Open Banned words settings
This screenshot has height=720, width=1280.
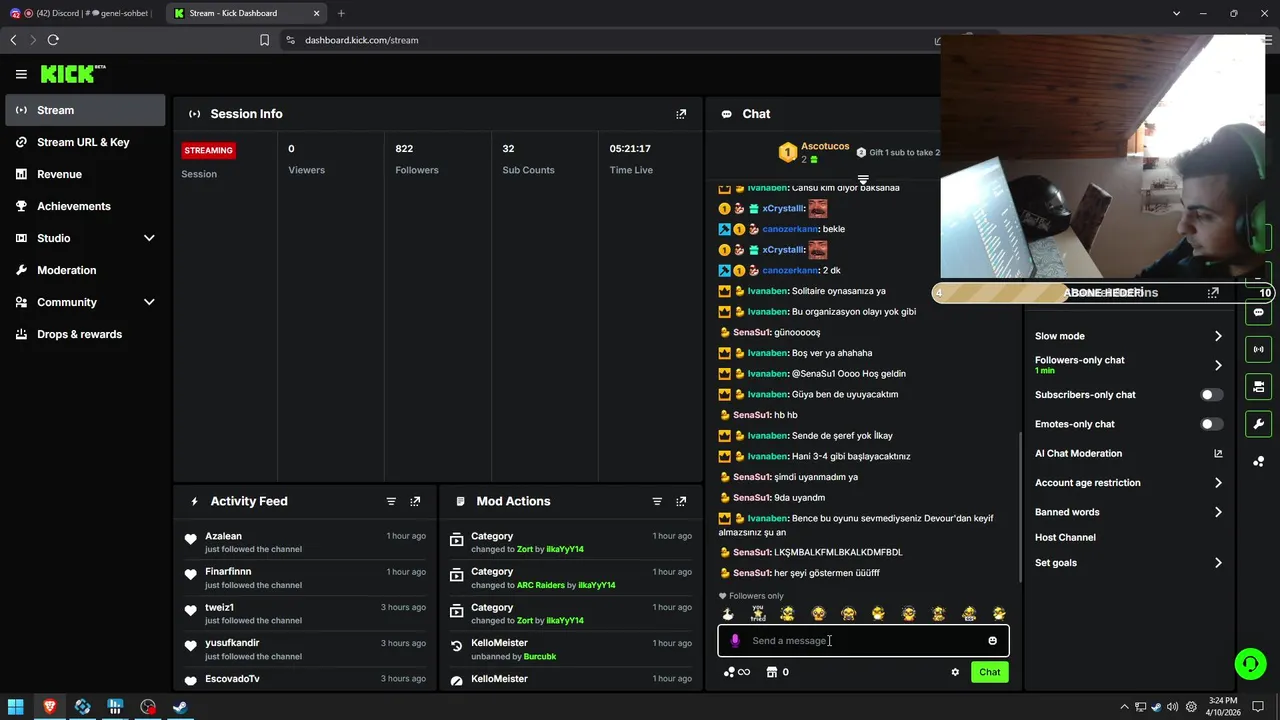pos(1129,512)
